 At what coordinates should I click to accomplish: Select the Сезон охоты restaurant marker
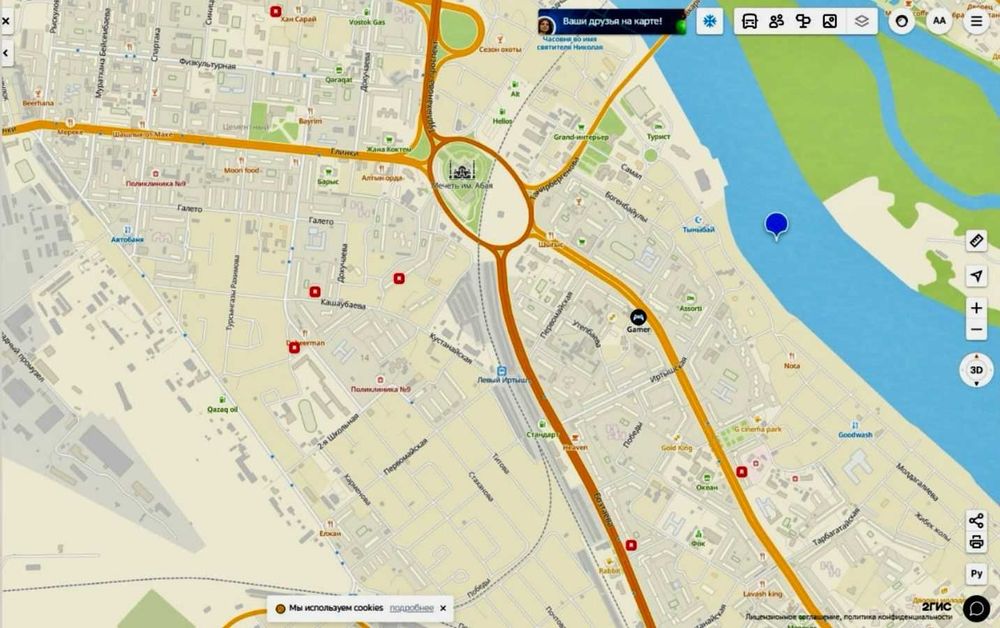(x=500, y=40)
